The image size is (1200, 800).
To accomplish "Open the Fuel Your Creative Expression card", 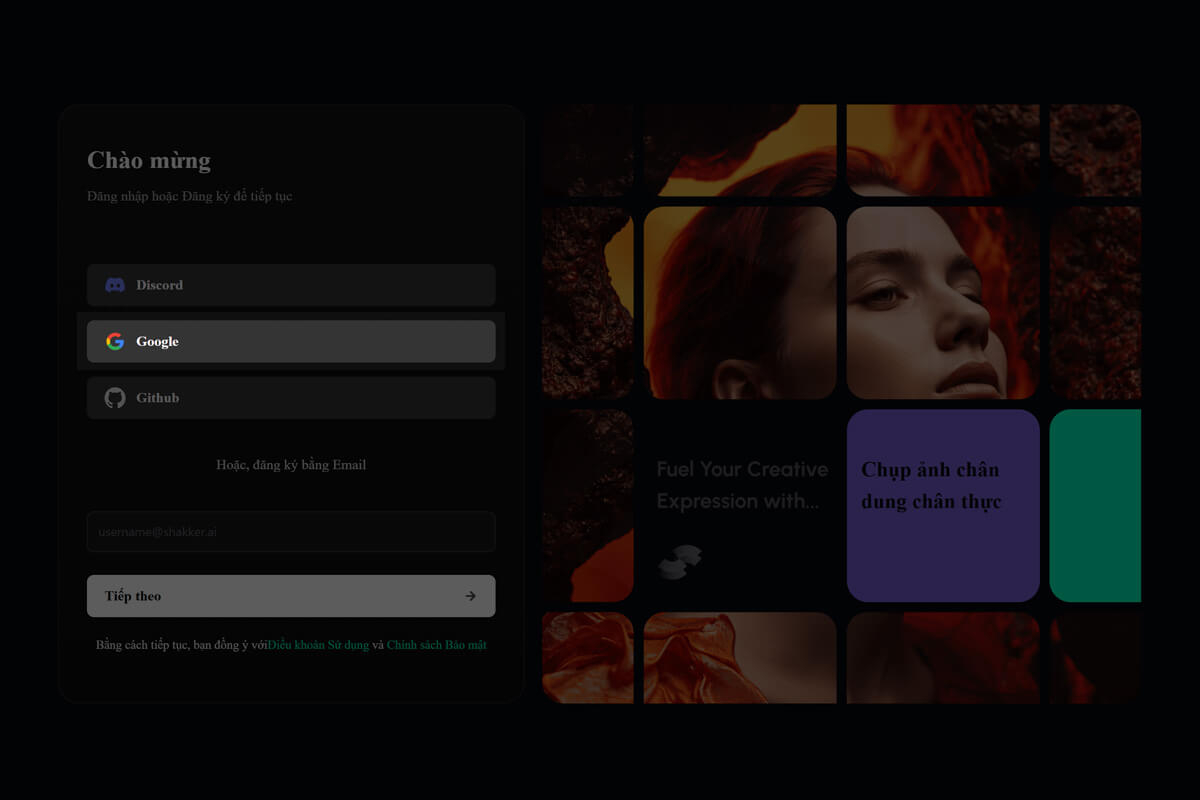I will [740, 486].
